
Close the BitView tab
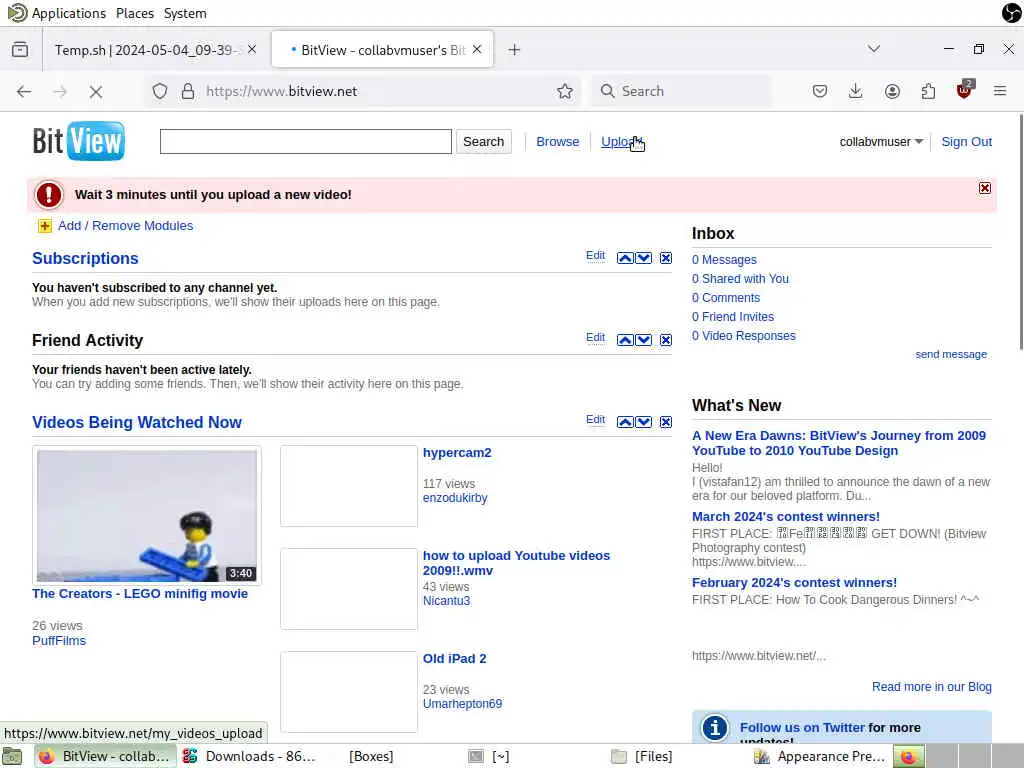coord(477,50)
